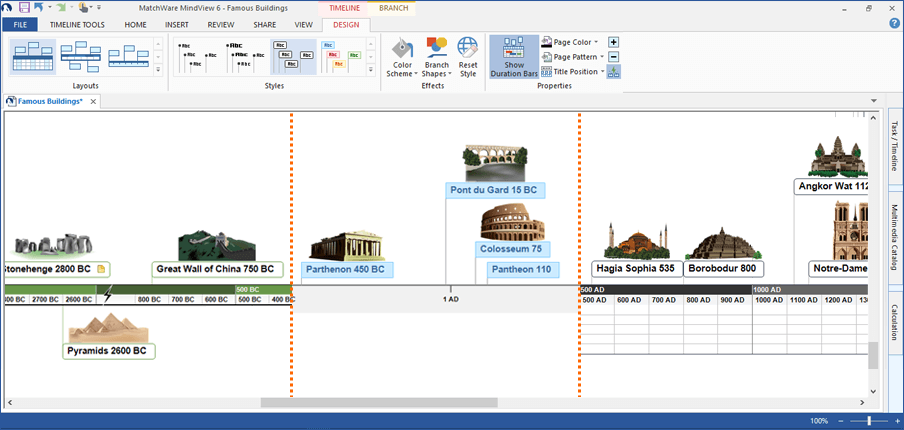Close the Famous Buildings document tab
Screen dimensions: 904x430
click(x=93, y=101)
